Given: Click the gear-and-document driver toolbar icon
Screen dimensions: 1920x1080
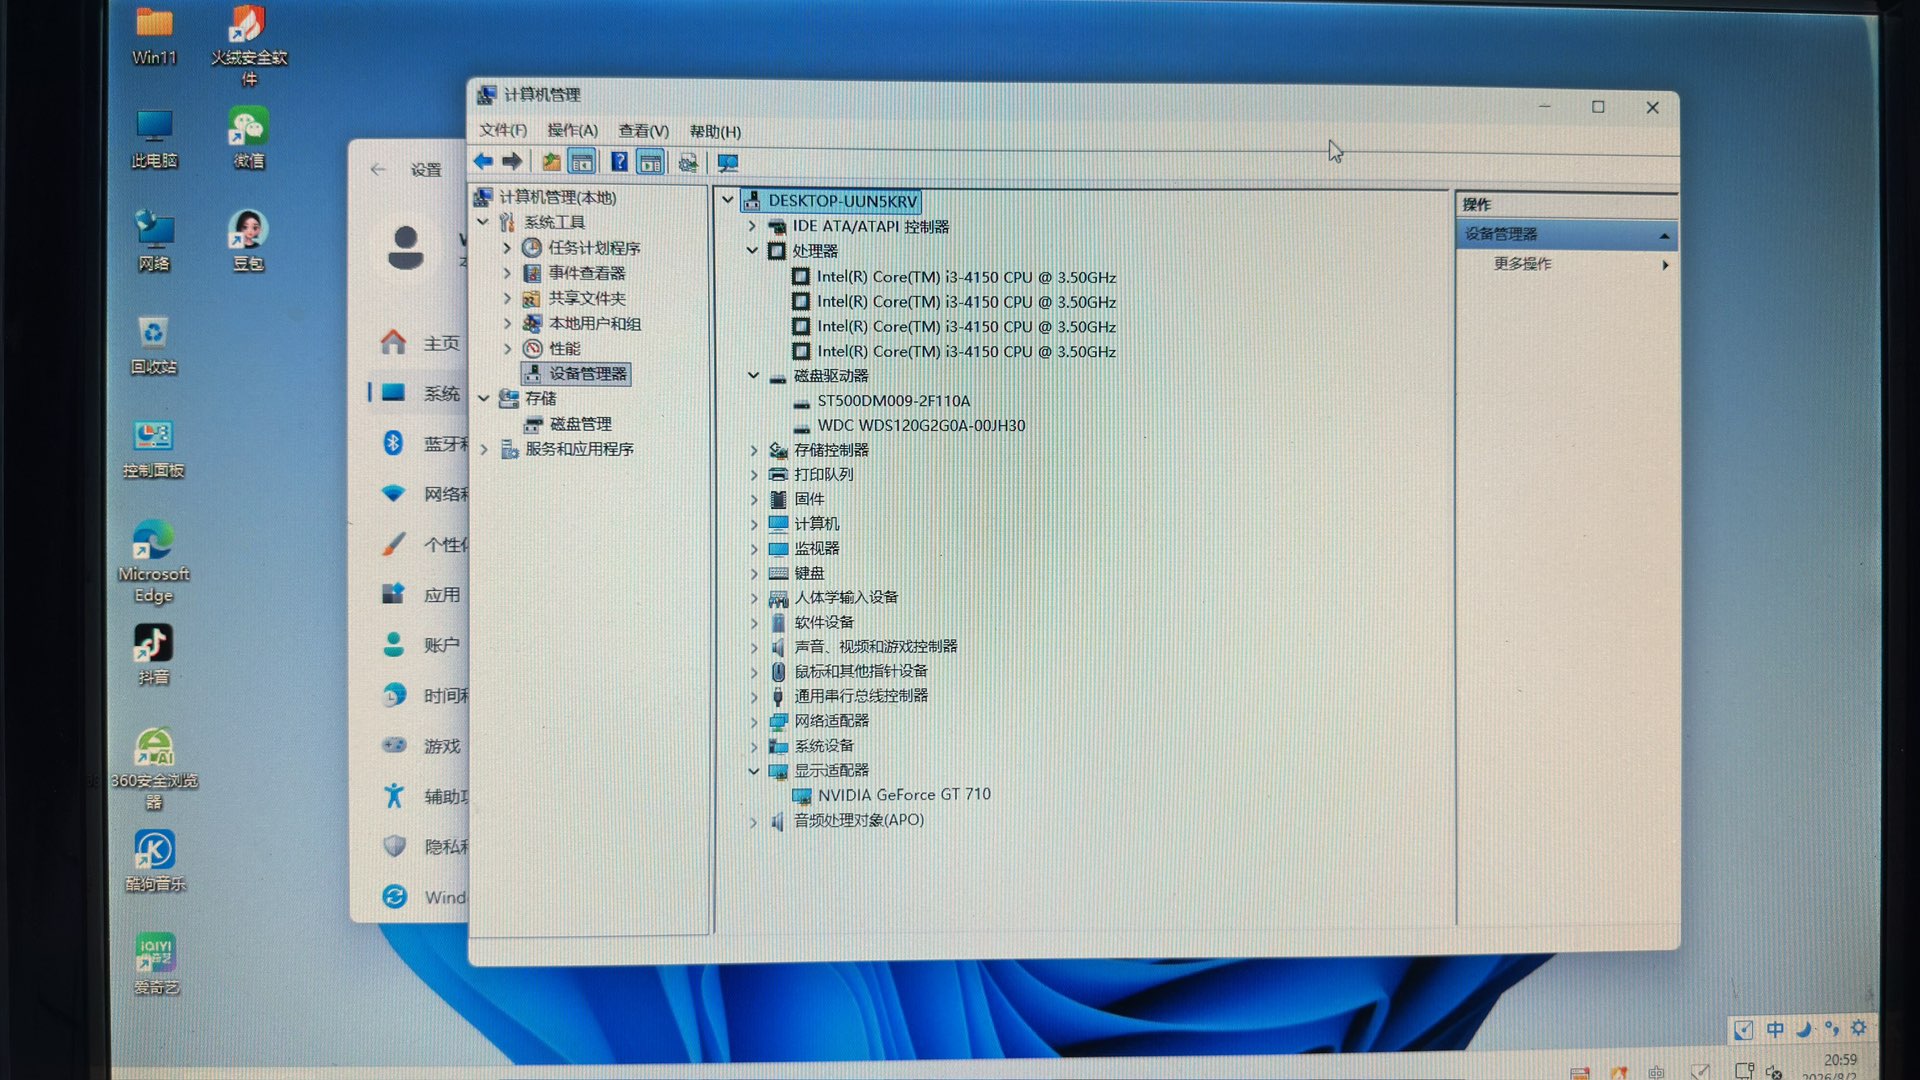Looking at the screenshot, I should 688,163.
